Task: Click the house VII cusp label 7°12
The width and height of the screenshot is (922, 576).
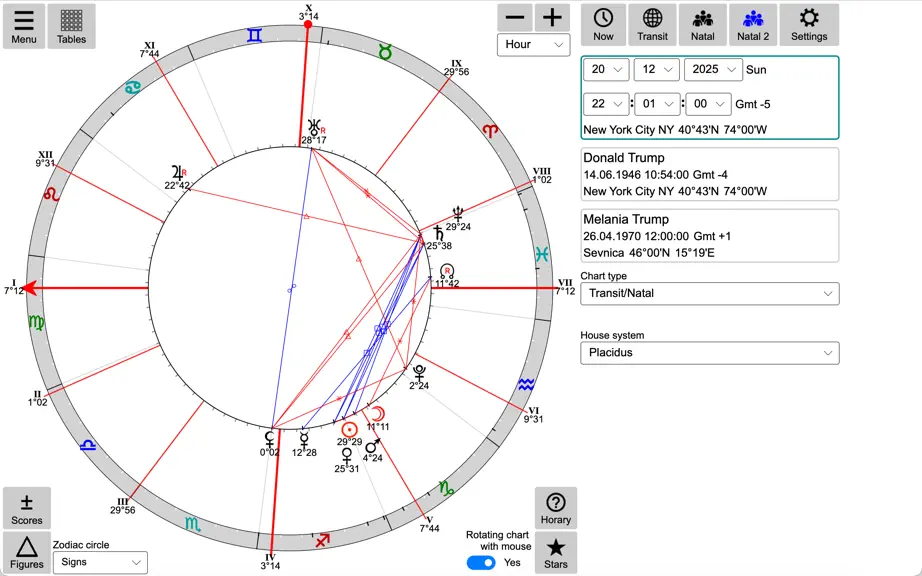Action: coord(565,292)
